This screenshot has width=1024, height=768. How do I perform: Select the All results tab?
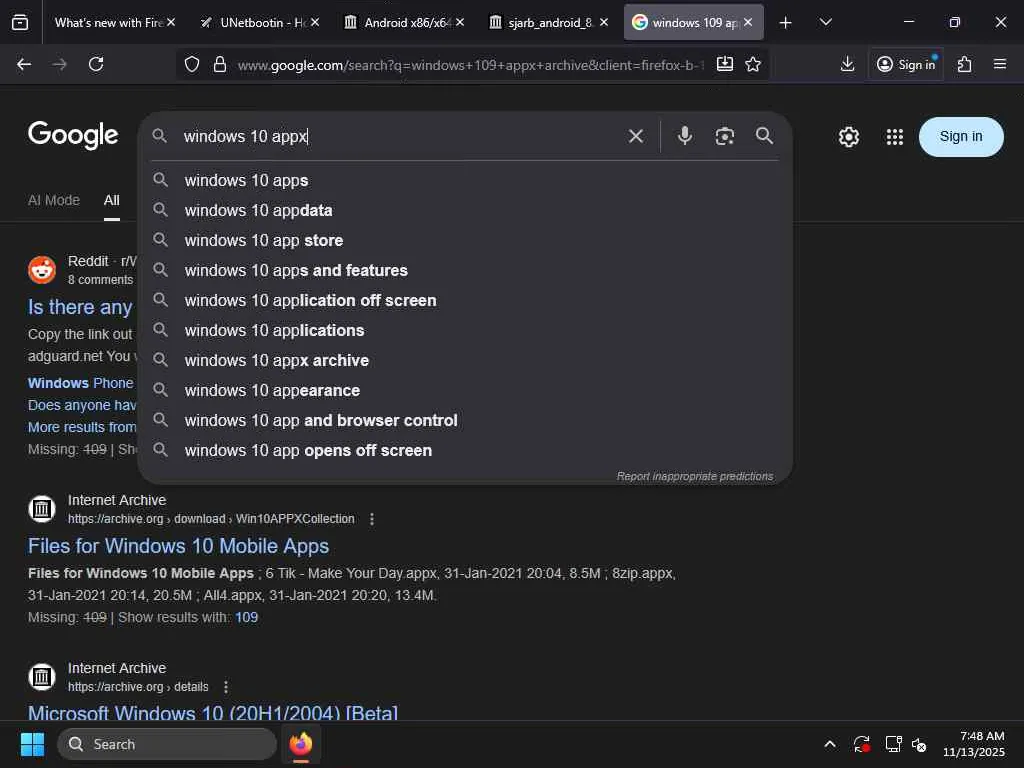pyautogui.click(x=112, y=200)
